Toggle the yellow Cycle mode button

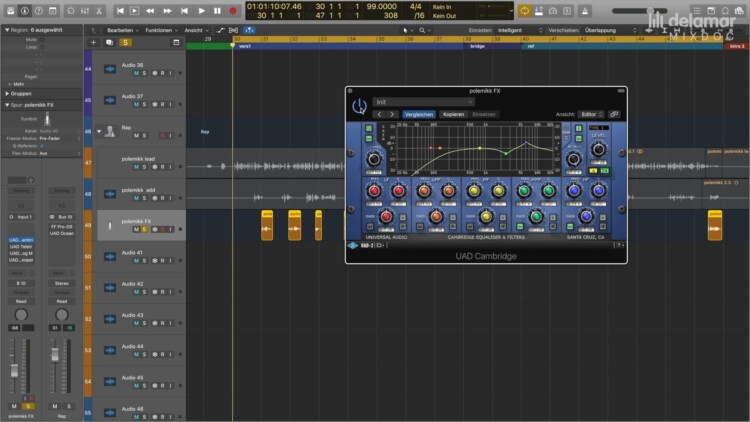tap(525, 11)
